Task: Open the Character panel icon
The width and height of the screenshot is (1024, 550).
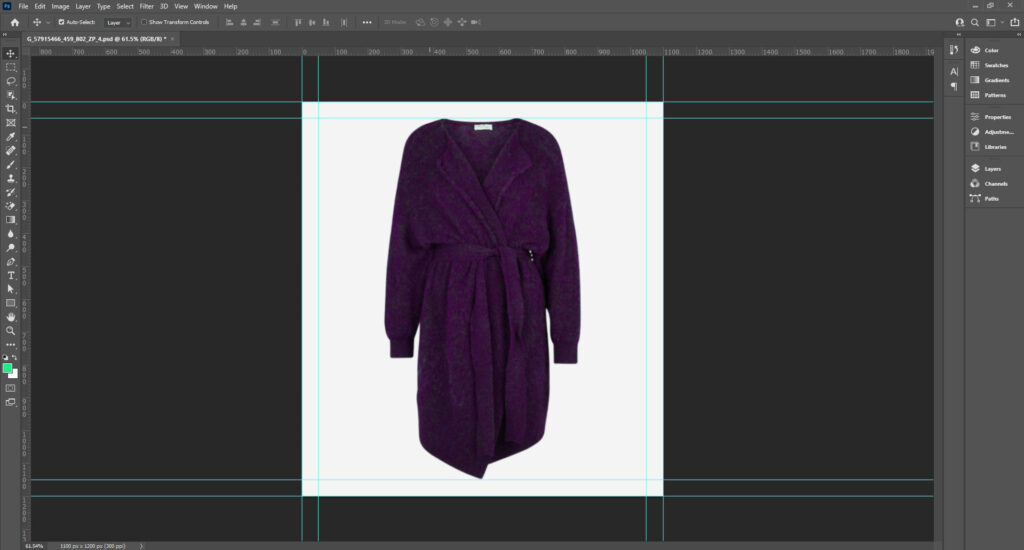Action: click(954, 71)
